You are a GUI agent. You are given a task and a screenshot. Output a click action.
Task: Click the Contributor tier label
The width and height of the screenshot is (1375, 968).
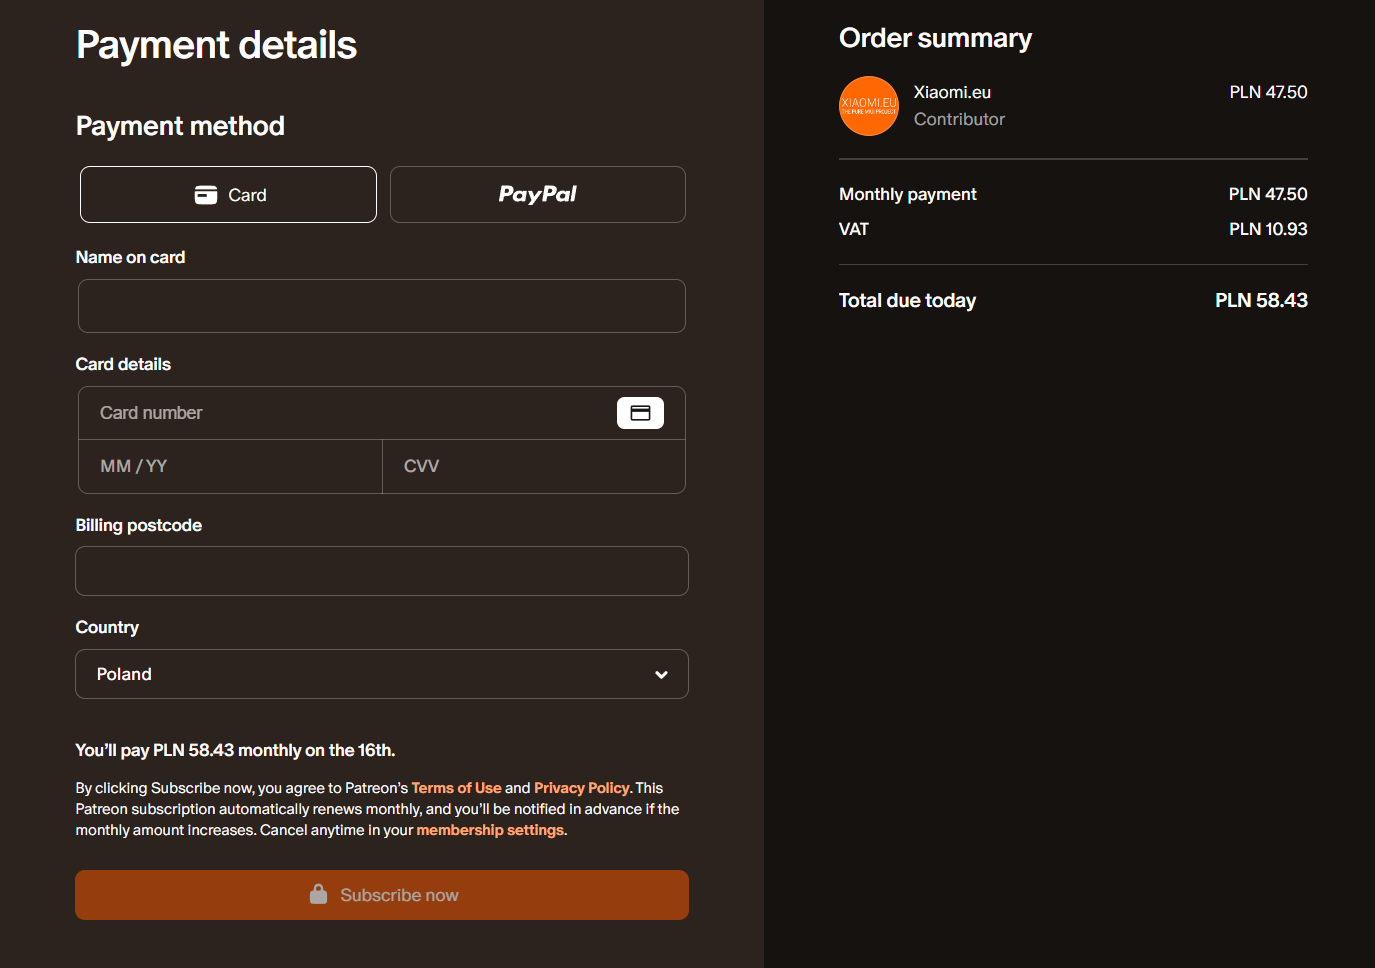point(959,119)
